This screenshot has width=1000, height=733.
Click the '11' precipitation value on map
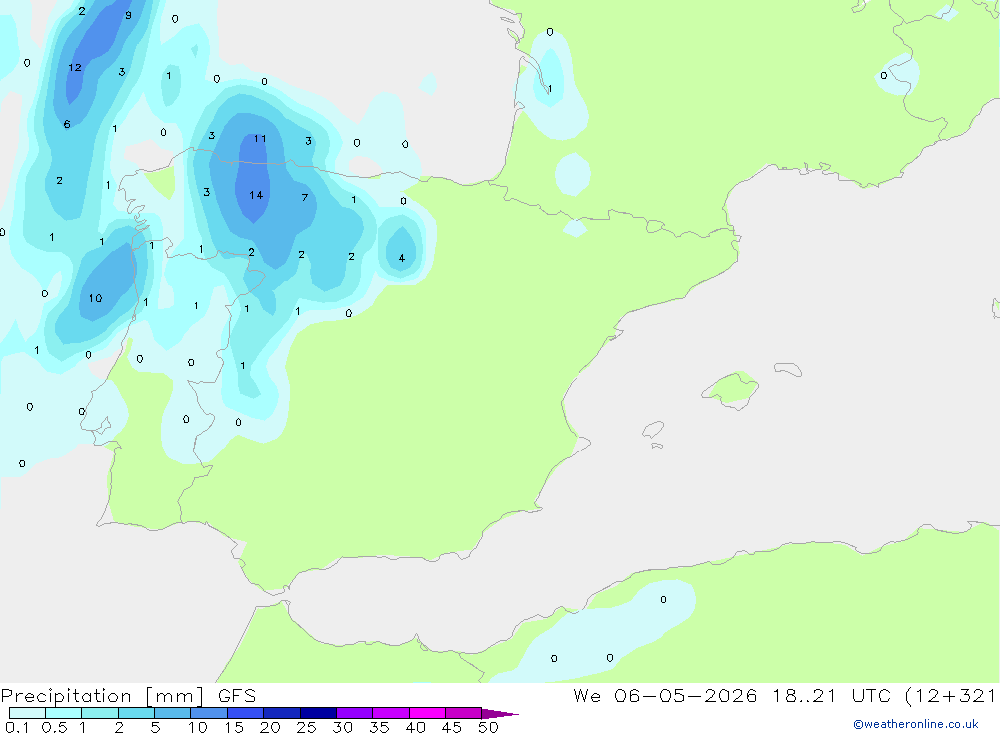click(260, 138)
